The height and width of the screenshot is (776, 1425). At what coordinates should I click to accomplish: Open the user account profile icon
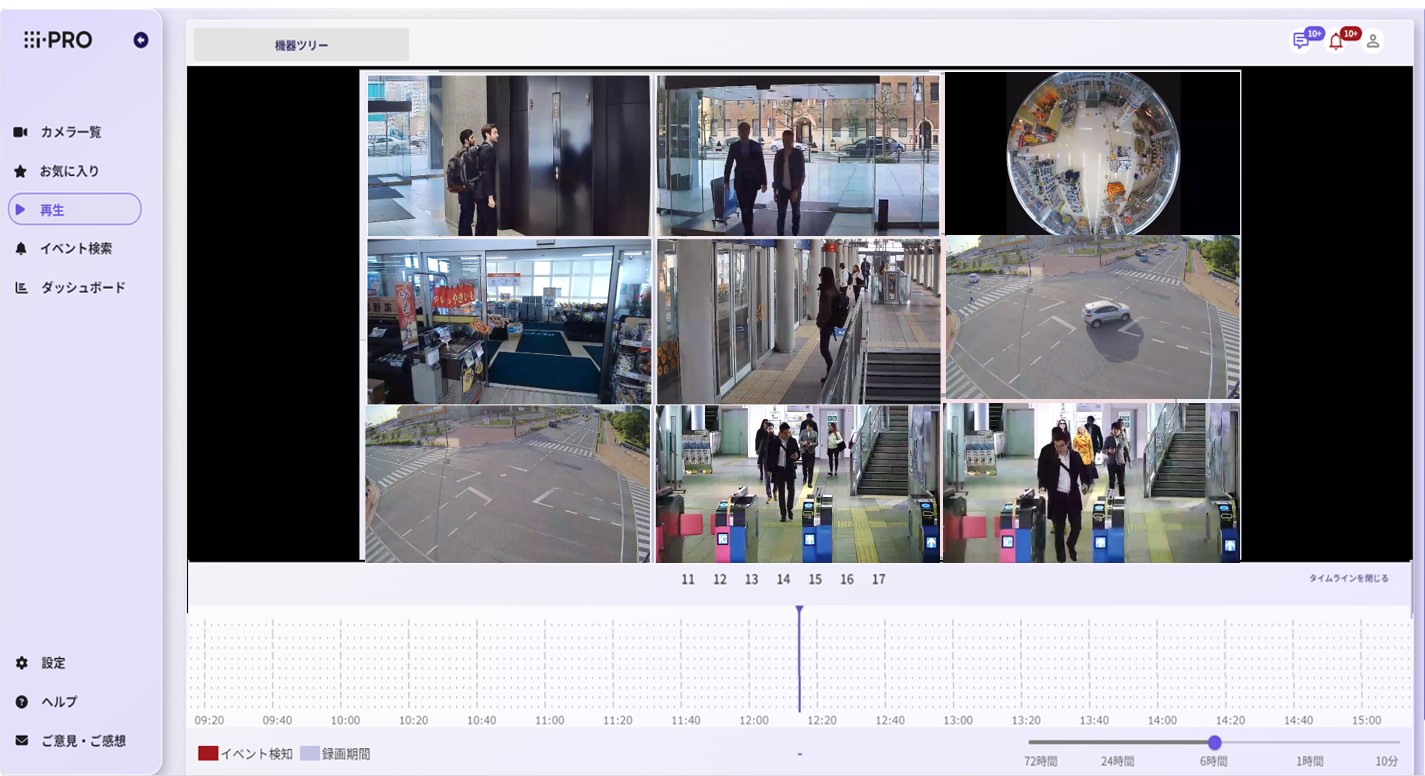(x=1373, y=41)
